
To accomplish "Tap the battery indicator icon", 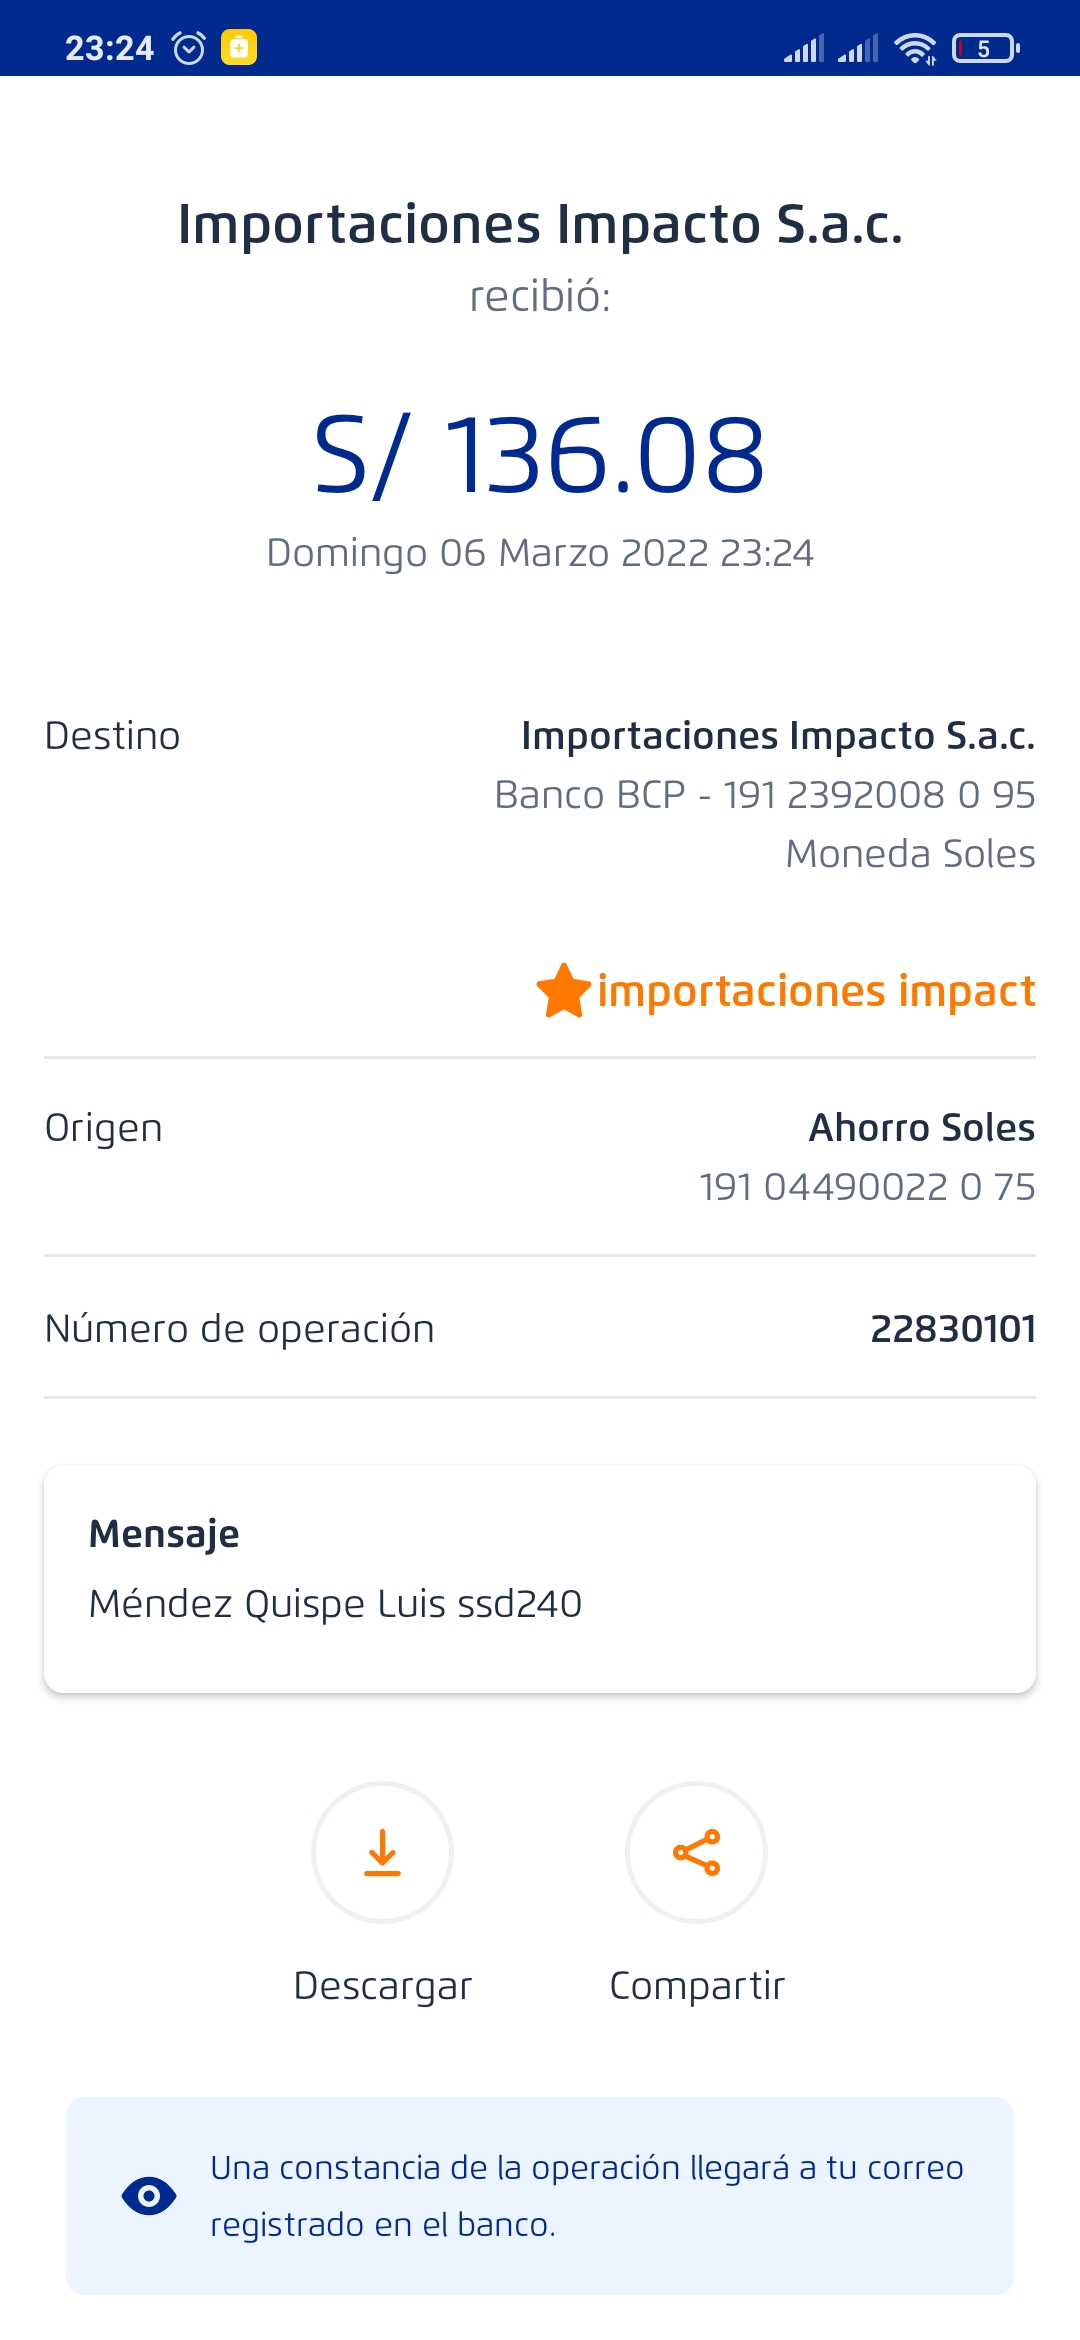I will [x=985, y=48].
